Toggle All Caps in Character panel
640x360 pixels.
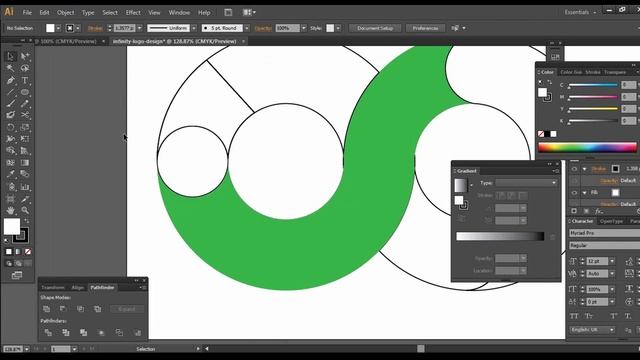(x=574, y=316)
